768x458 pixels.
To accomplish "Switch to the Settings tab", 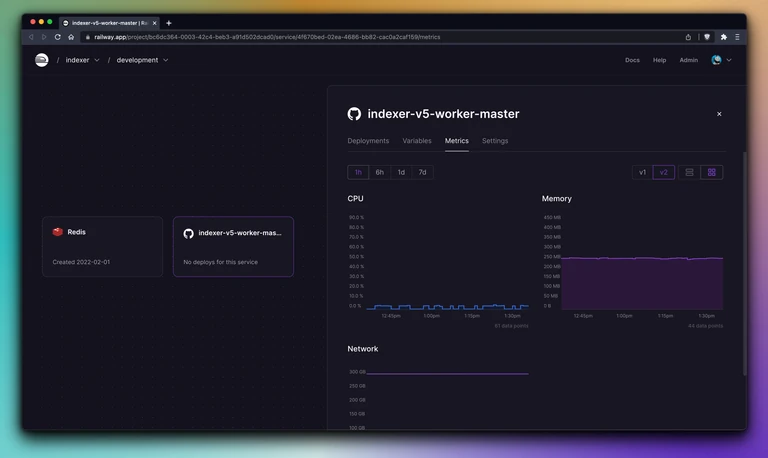I will pos(495,141).
